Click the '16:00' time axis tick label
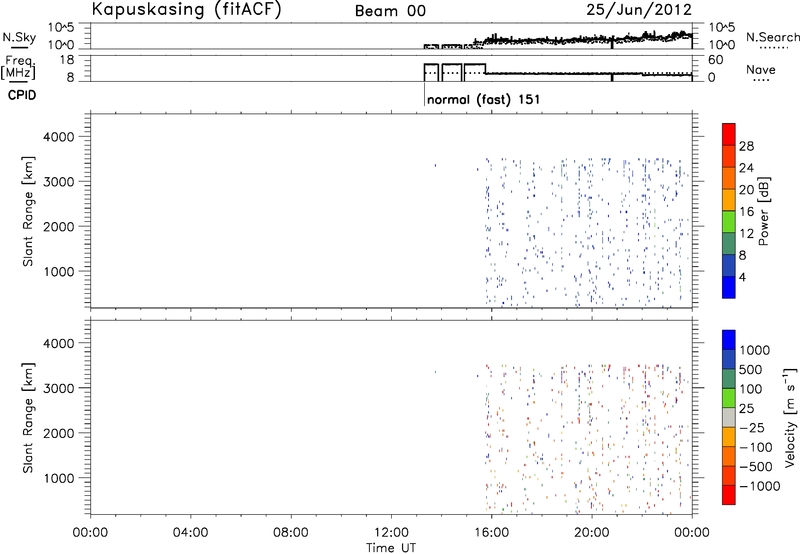This screenshot has height=554, width=800. [x=491, y=533]
